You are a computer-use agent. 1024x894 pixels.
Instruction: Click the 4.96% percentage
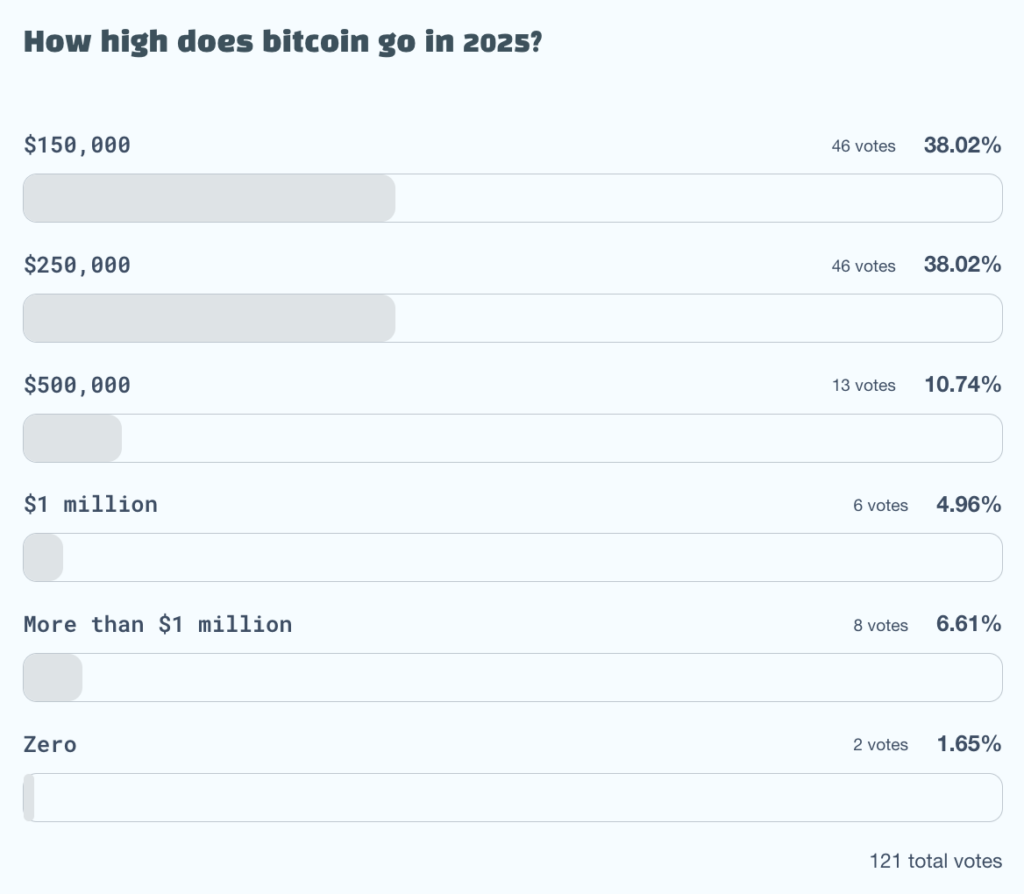(968, 504)
